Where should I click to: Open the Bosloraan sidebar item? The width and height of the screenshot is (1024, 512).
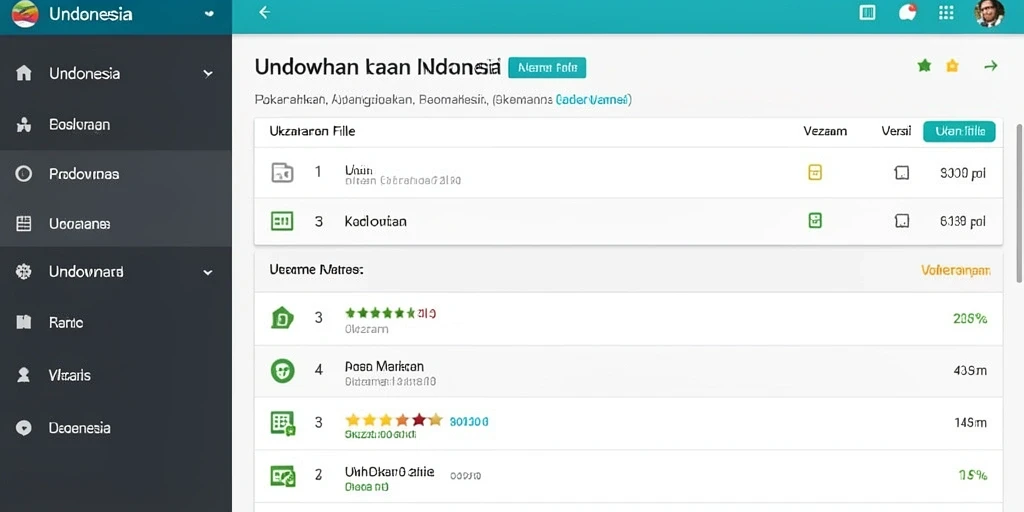[x=79, y=124]
